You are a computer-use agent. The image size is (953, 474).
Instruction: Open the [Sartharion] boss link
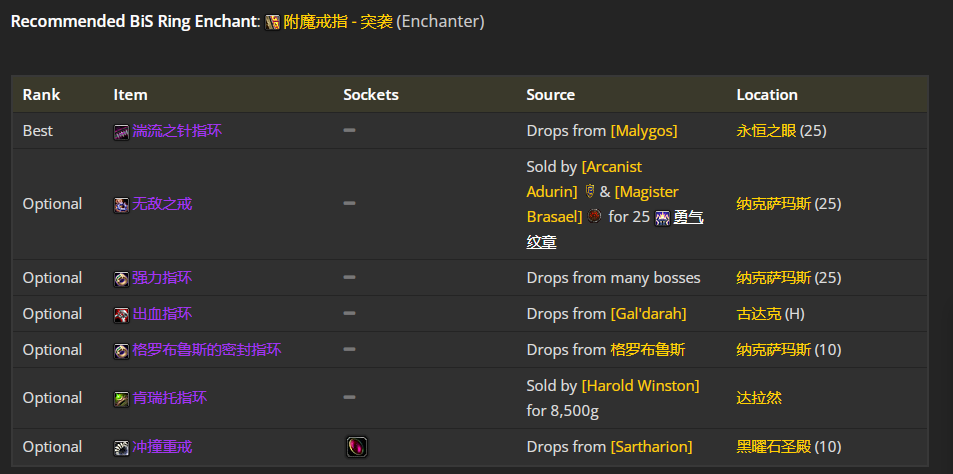coord(651,447)
